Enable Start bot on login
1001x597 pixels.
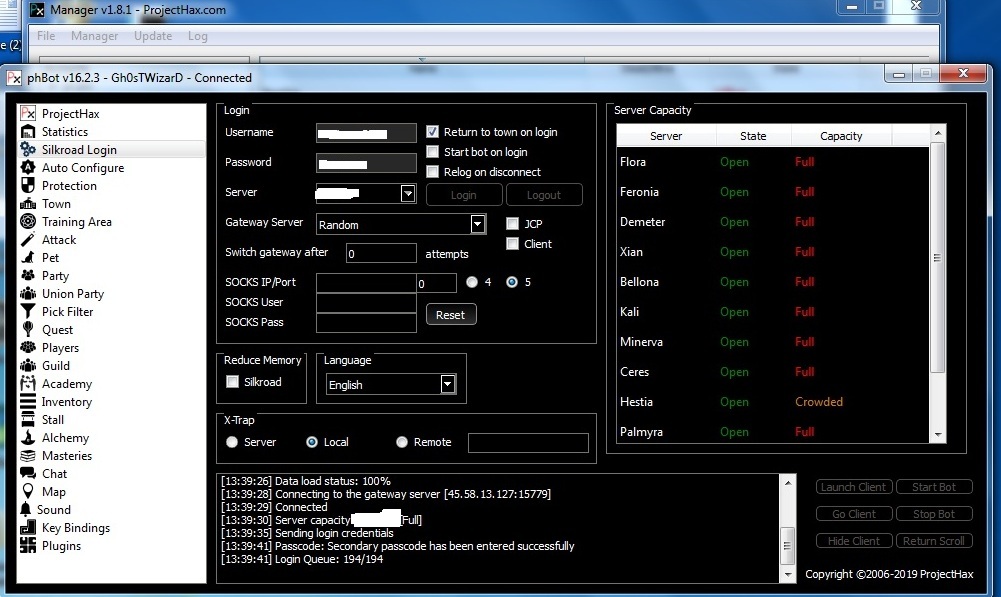pyautogui.click(x=432, y=152)
